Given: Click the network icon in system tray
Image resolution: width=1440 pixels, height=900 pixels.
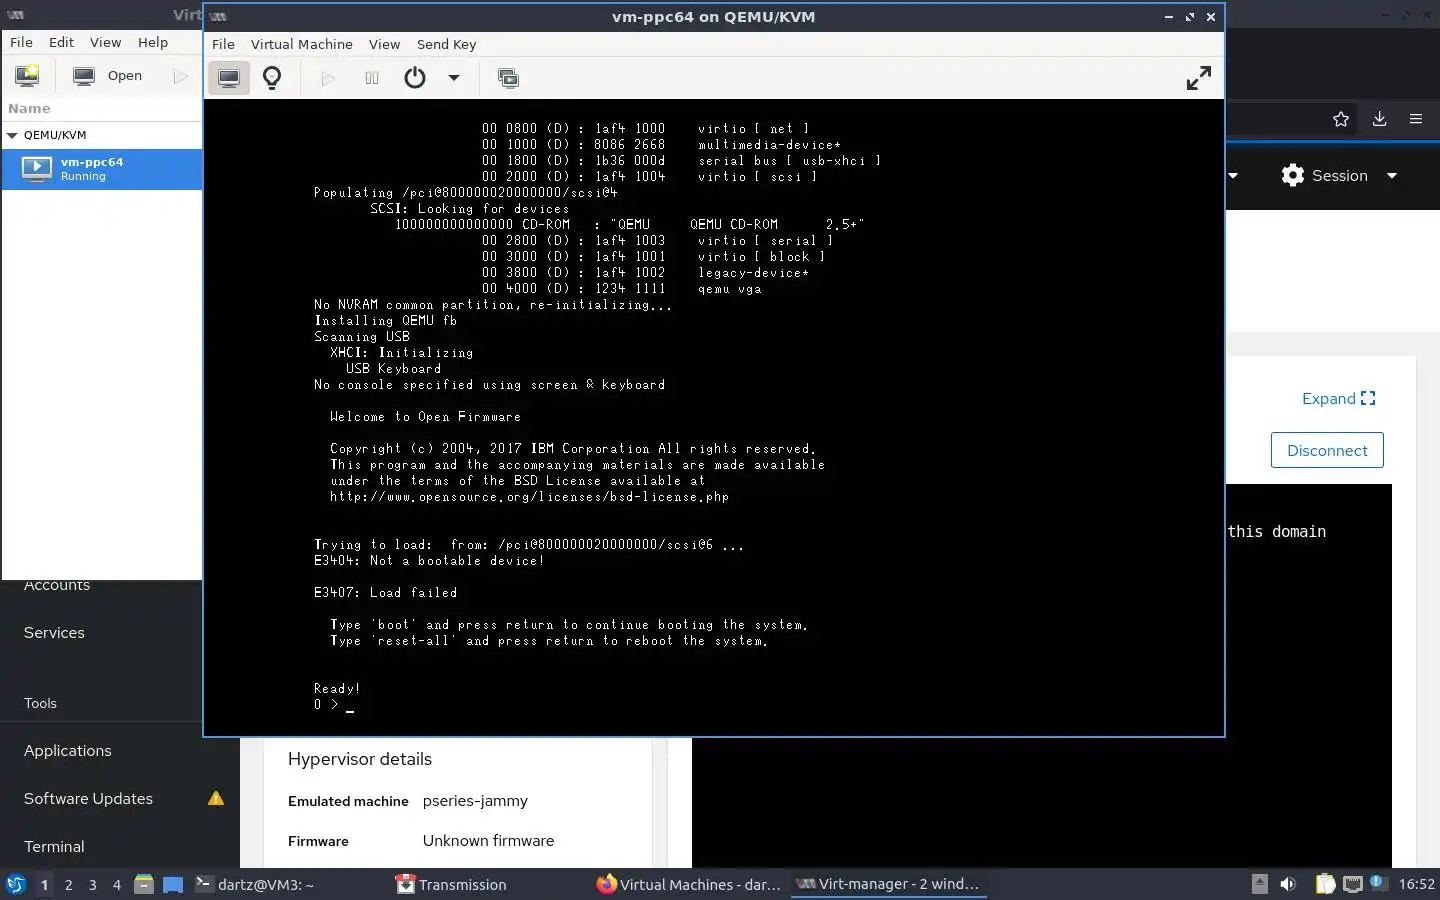Looking at the screenshot, I should (x=1352, y=884).
